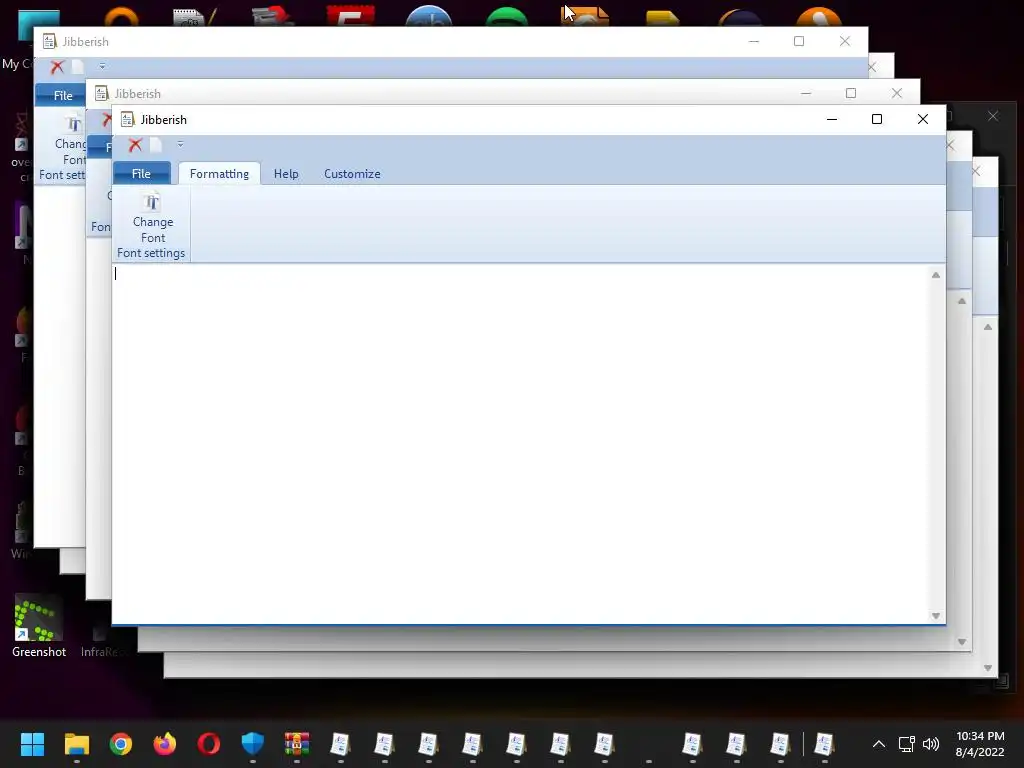Close the front Jibberish window

point(923,120)
